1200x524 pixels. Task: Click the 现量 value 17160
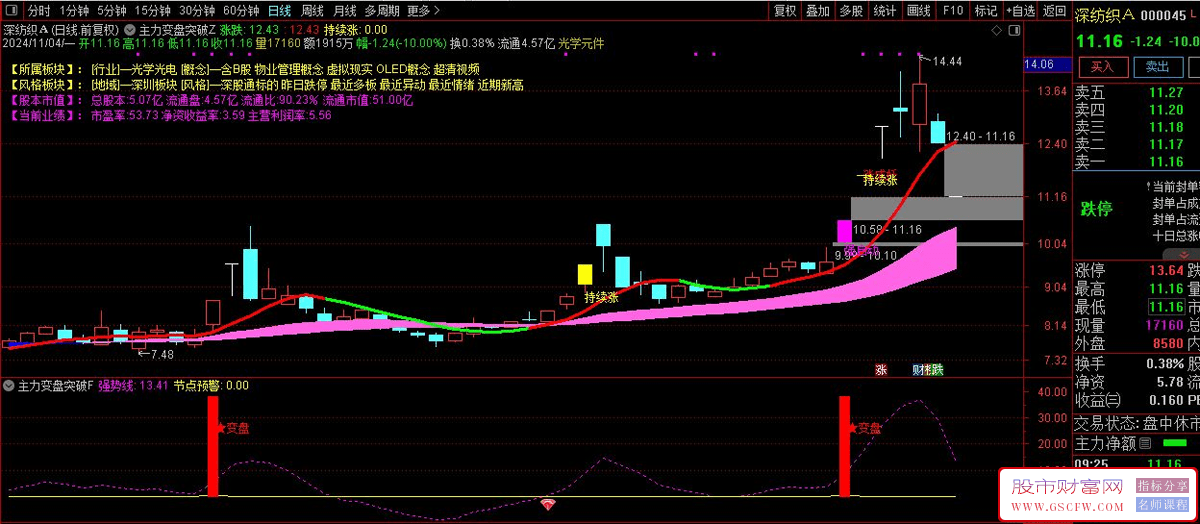pos(1165,325)
